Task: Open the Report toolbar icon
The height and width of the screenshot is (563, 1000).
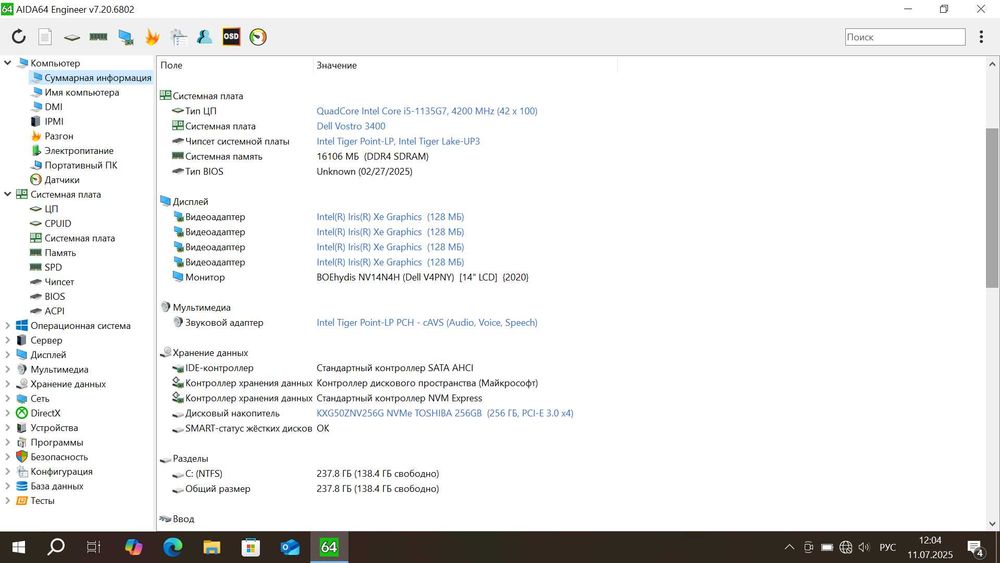Action: coord(45,37)
